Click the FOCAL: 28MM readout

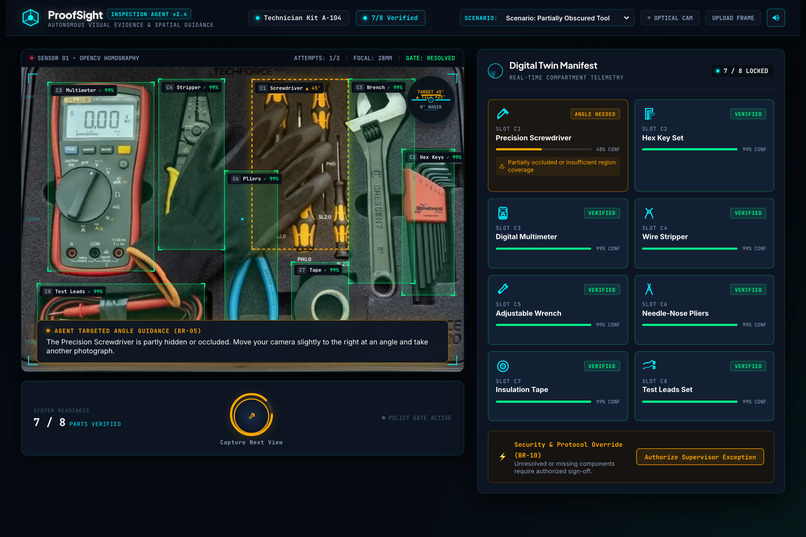373,58
